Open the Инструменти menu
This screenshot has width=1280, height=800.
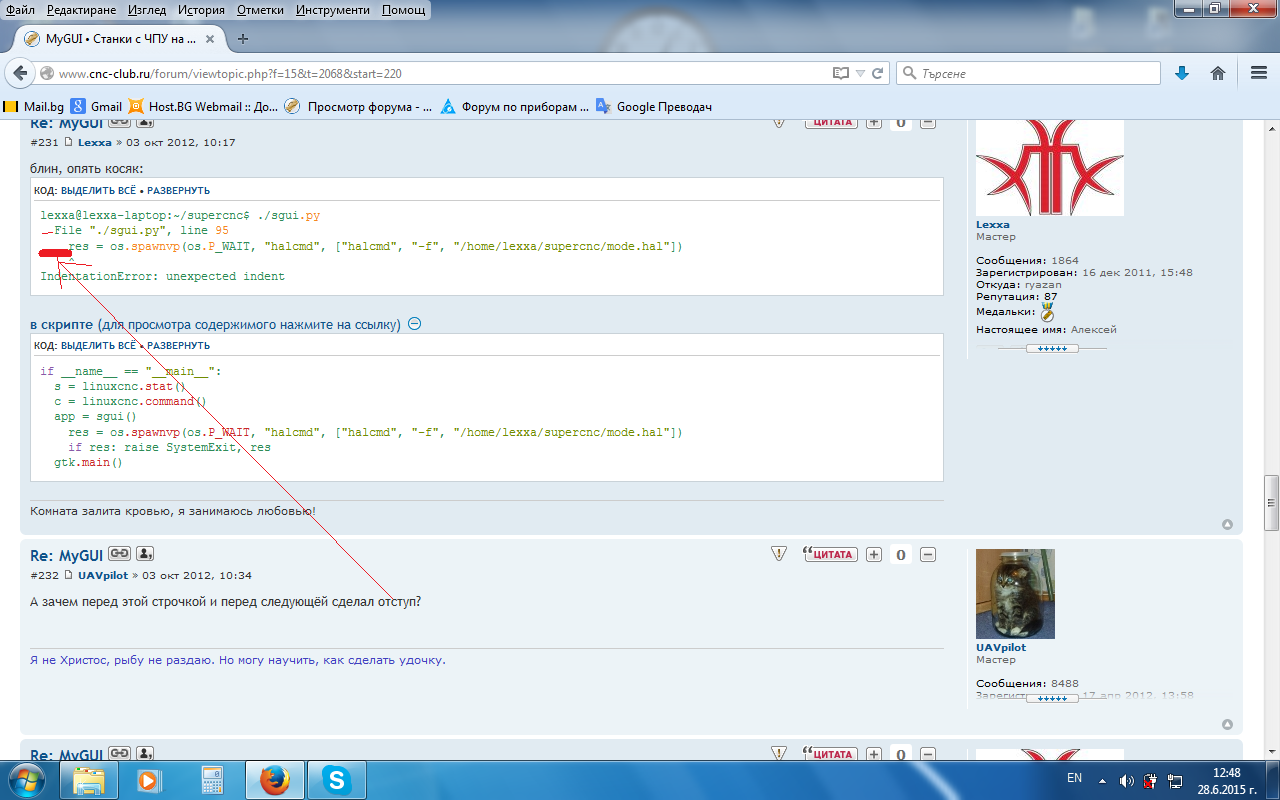pos(333,10)
